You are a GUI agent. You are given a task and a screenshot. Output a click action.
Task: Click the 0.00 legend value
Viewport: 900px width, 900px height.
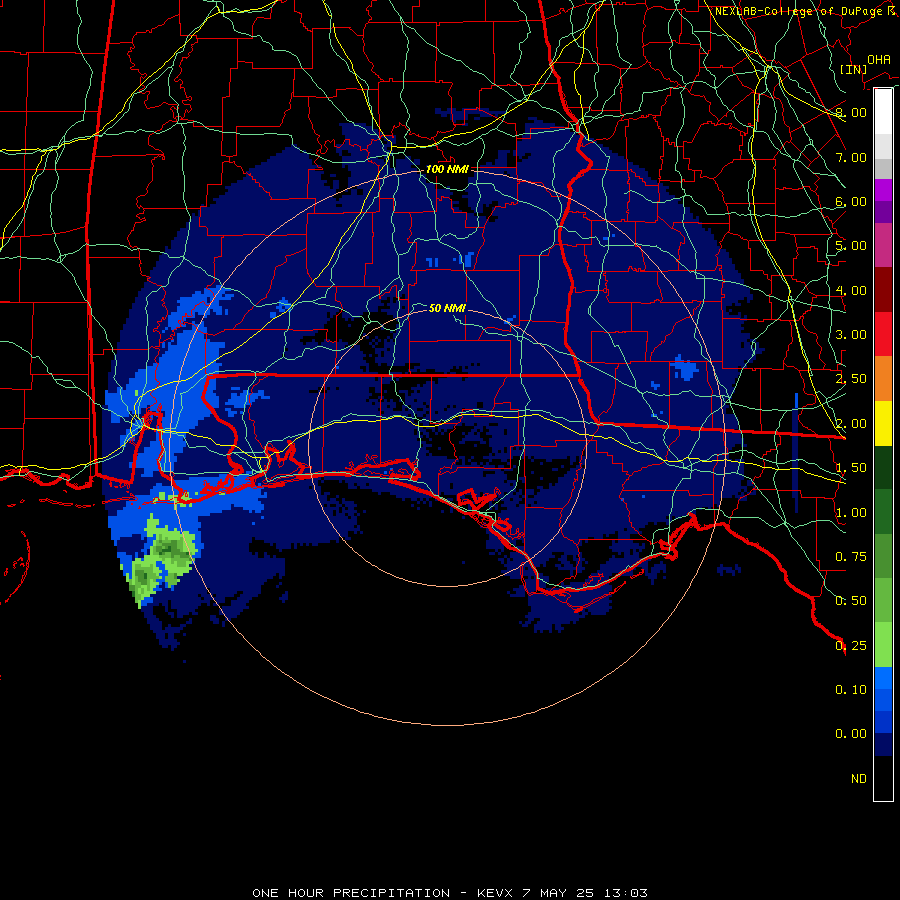click(851, 734)
